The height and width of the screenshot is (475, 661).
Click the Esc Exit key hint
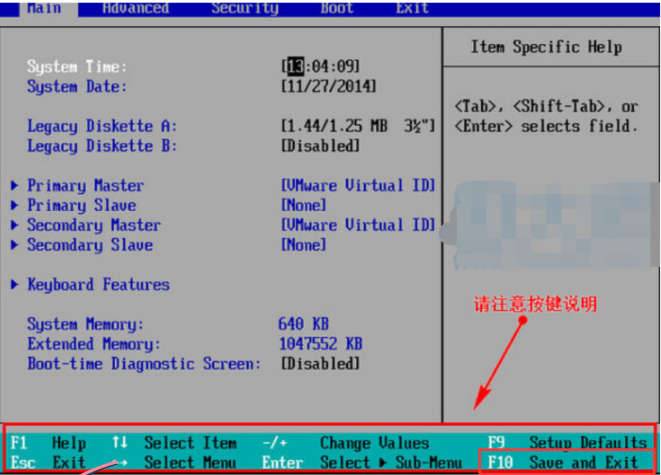tap(48, 463)
